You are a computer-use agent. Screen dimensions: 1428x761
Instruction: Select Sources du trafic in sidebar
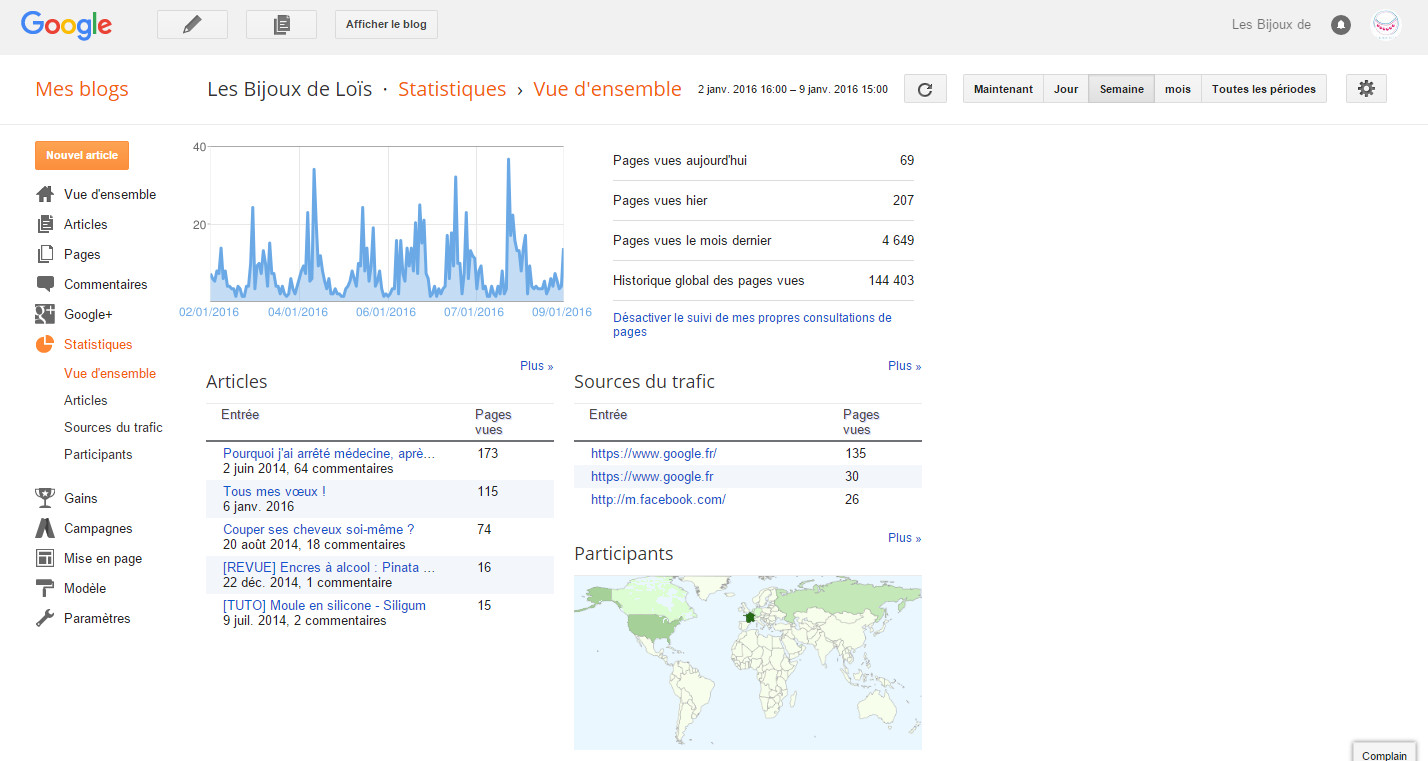(x=113, y=427)
